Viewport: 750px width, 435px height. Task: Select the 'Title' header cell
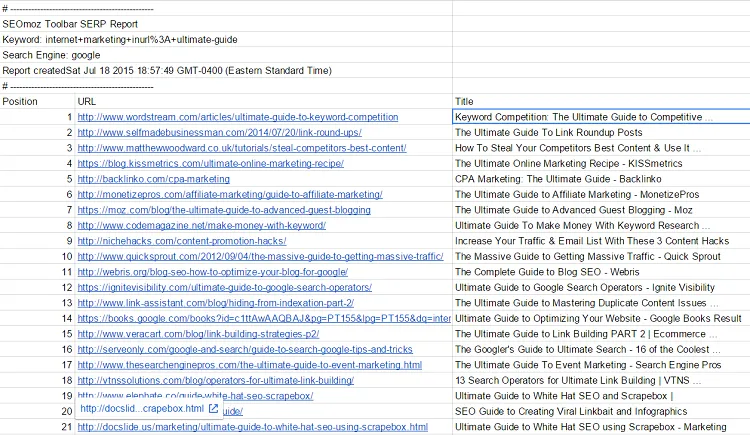point(601,101)
